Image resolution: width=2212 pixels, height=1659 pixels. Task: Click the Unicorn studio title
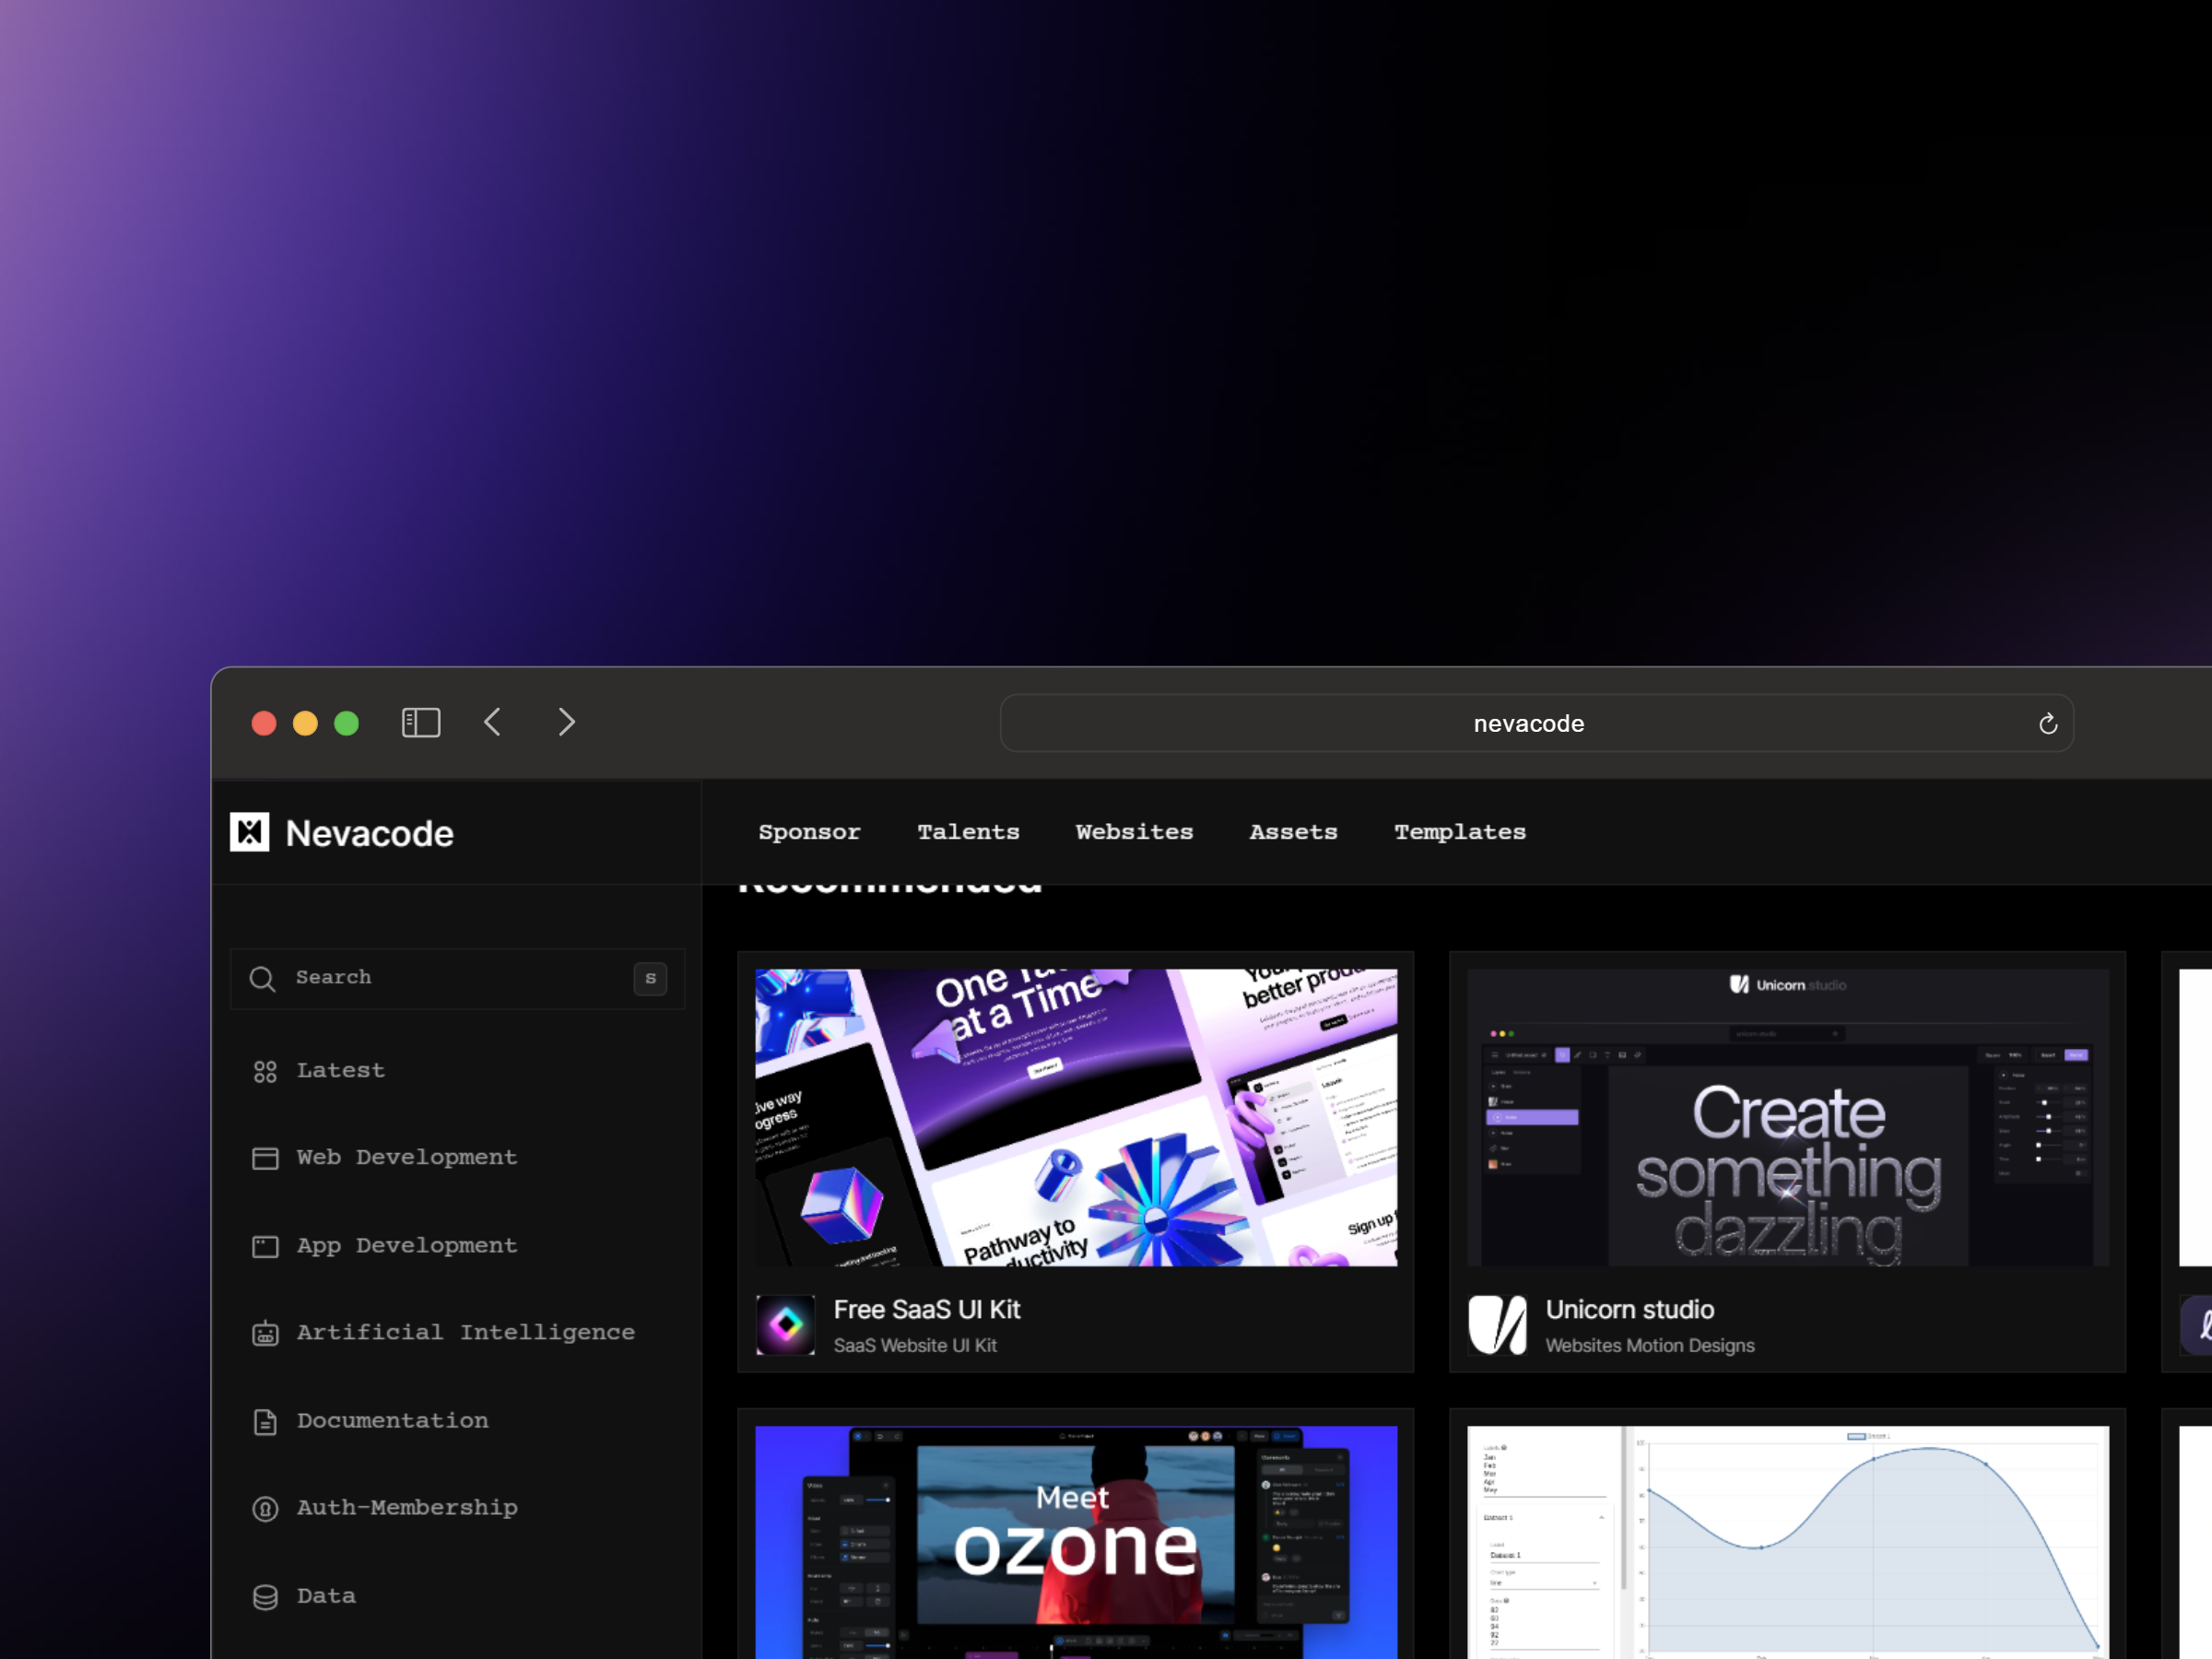pyautogui.click(x=1630, y=1310)
